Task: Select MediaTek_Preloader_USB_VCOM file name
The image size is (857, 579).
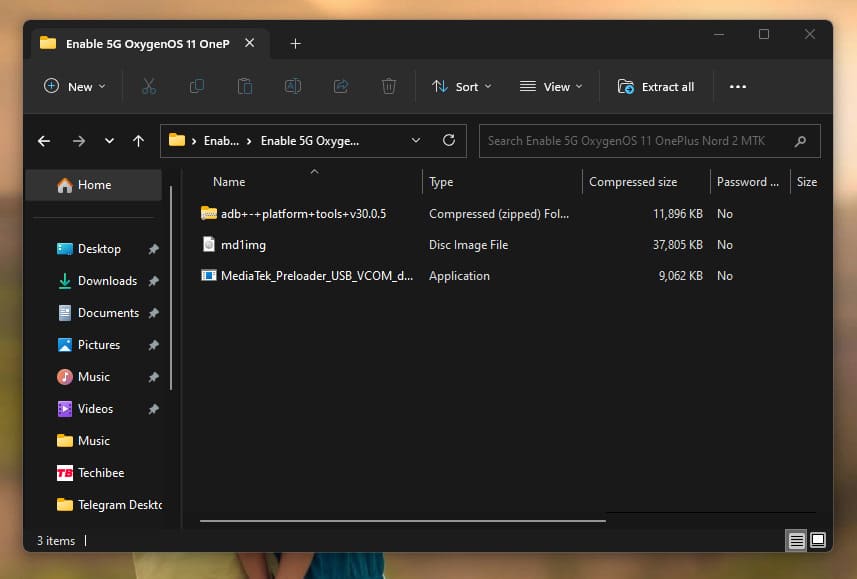Action: (x=317, y=276)
